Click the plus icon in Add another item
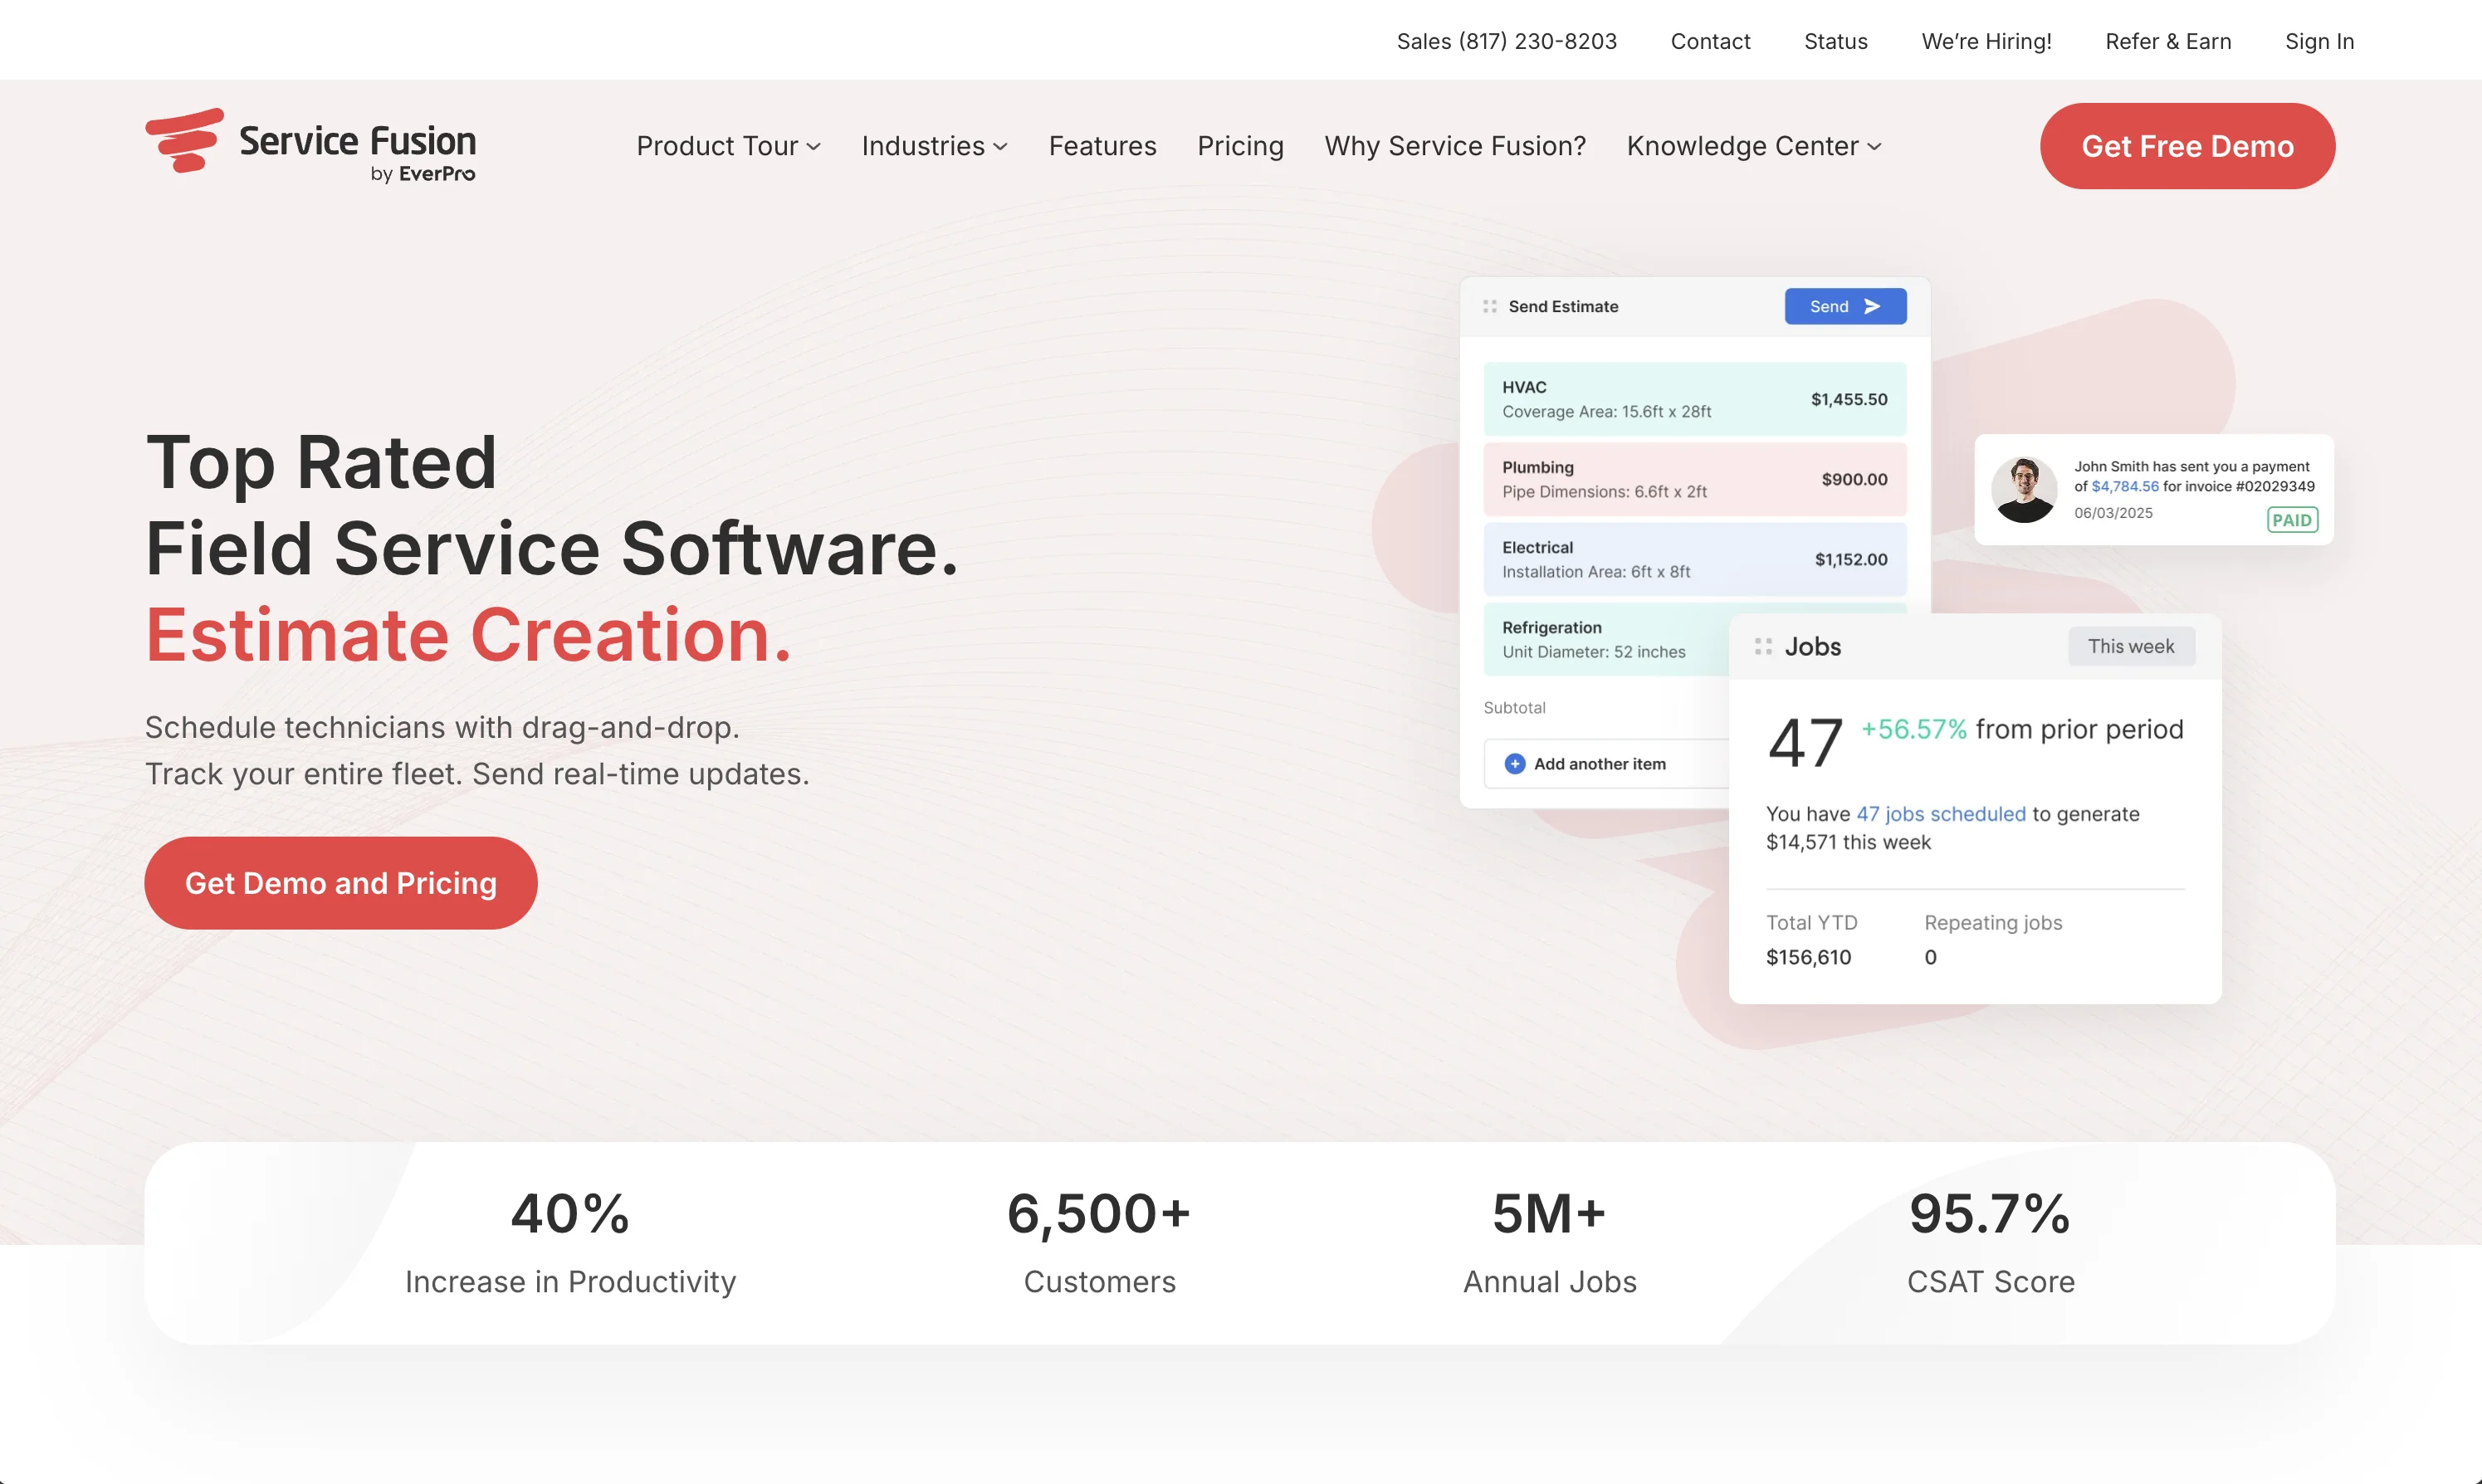 (1515, 764)
